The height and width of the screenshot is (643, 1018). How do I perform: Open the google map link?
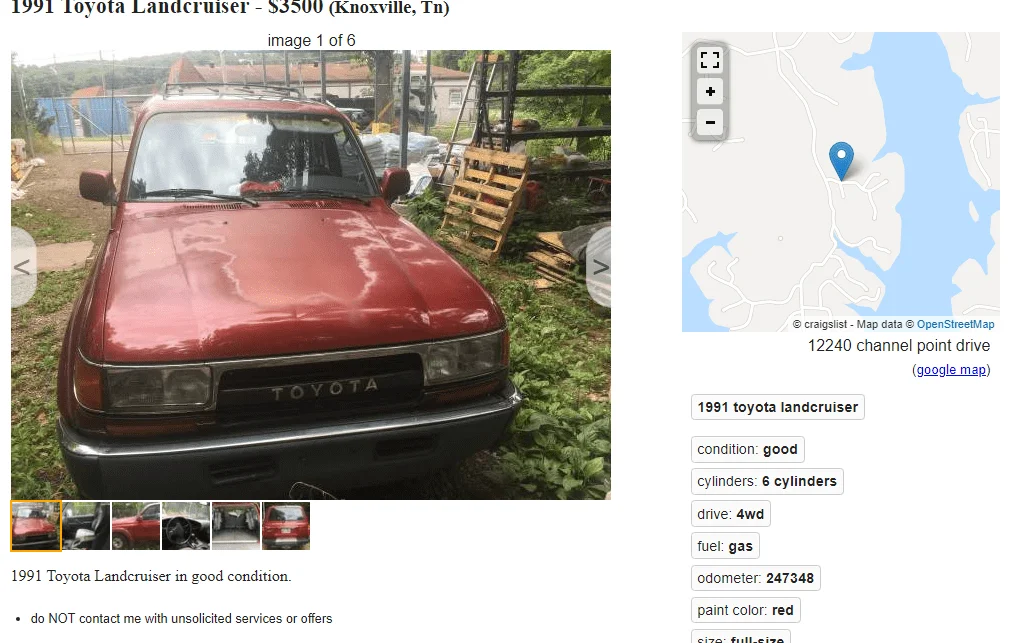pyautogui.click(x=951, y=370)
